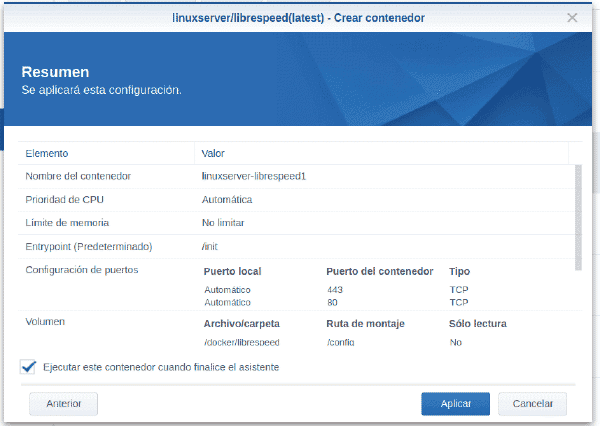Viewport: 600px width, 426px height.
Task: Click the 'Puerto local' subheader
Action: pyautogui.click(x=232, y=271)
